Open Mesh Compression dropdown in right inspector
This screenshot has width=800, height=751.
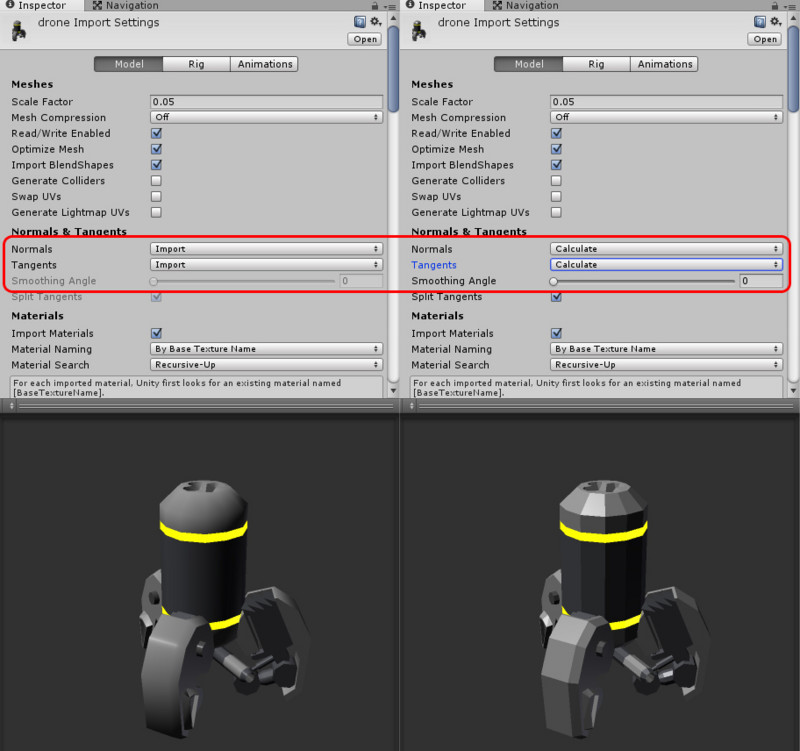coord(666,117)
